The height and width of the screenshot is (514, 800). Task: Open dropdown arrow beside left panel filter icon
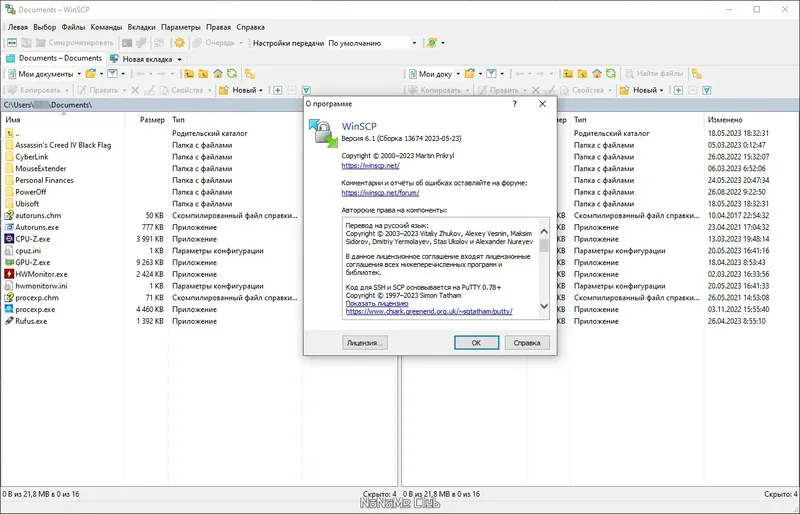click(x=123, y=74)
